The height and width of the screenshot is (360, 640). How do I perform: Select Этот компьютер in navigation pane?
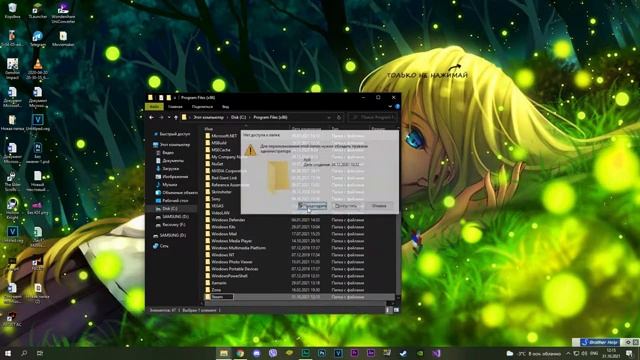(172, 144)
